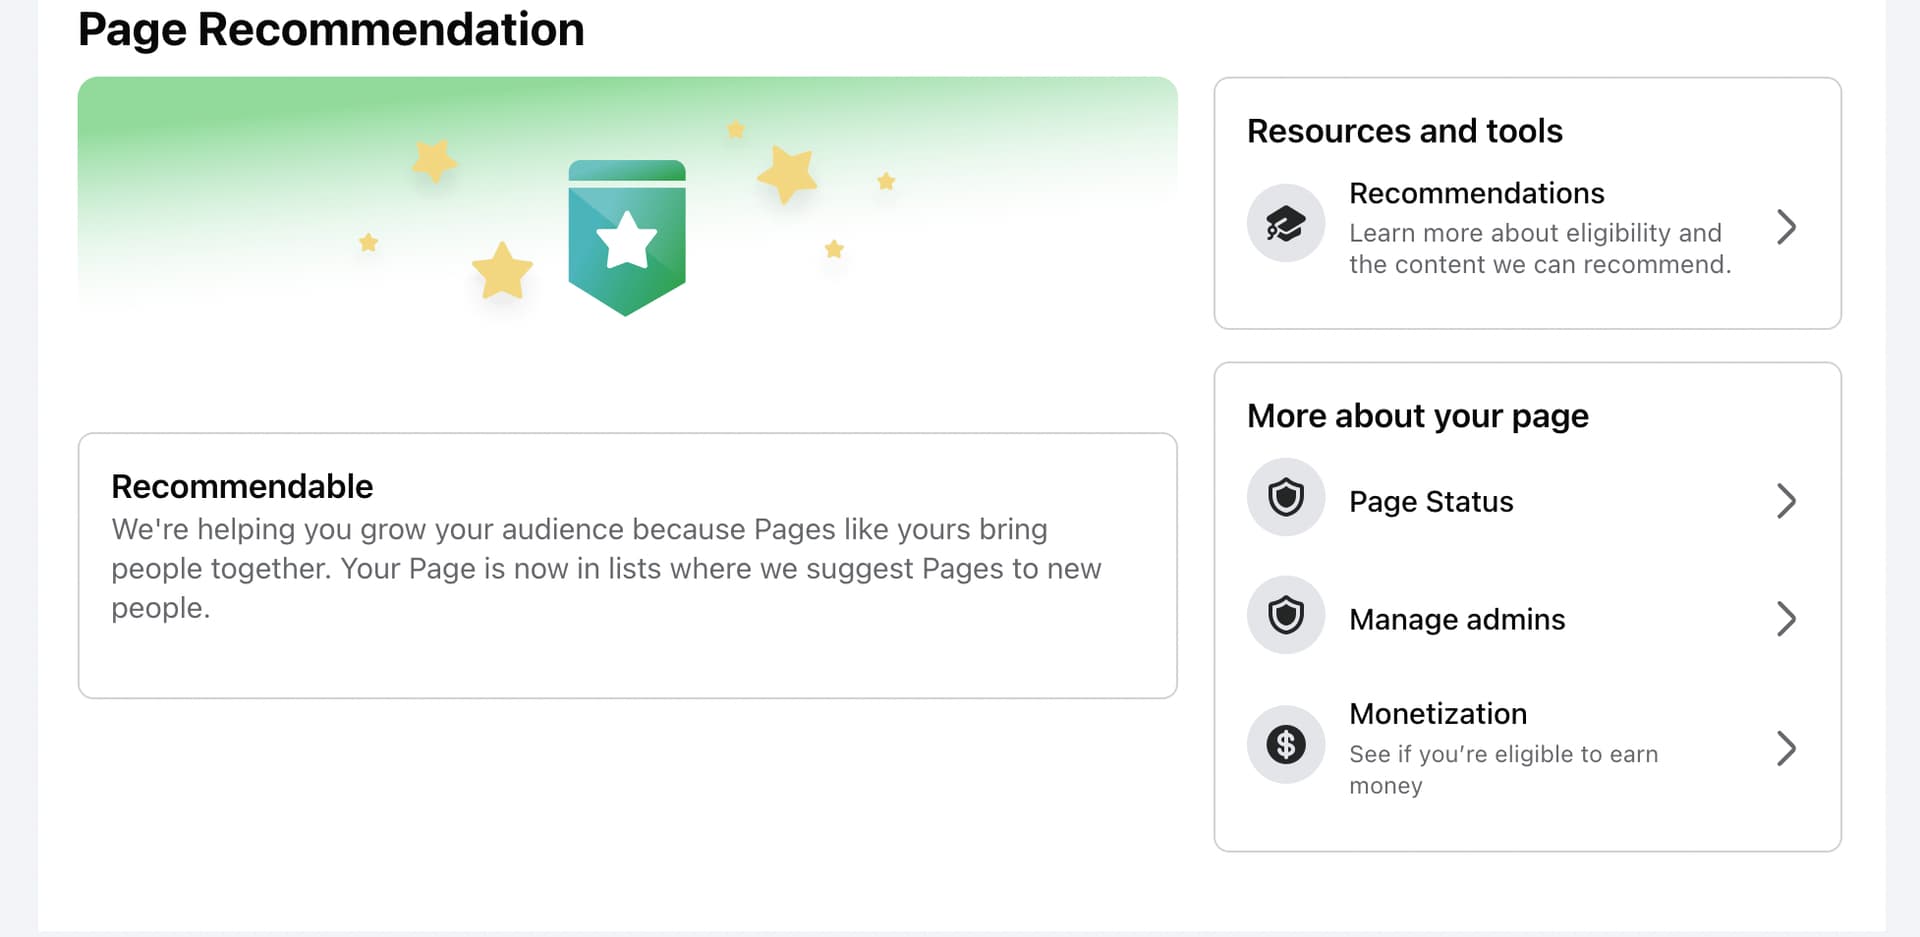Open Monetization via its chevron arrow

click(1786, 748)
